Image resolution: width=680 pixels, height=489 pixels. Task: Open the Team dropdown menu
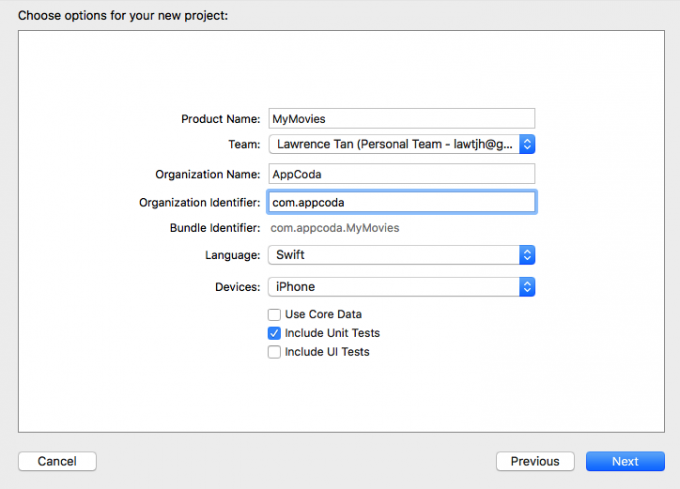tap(402, 144)
